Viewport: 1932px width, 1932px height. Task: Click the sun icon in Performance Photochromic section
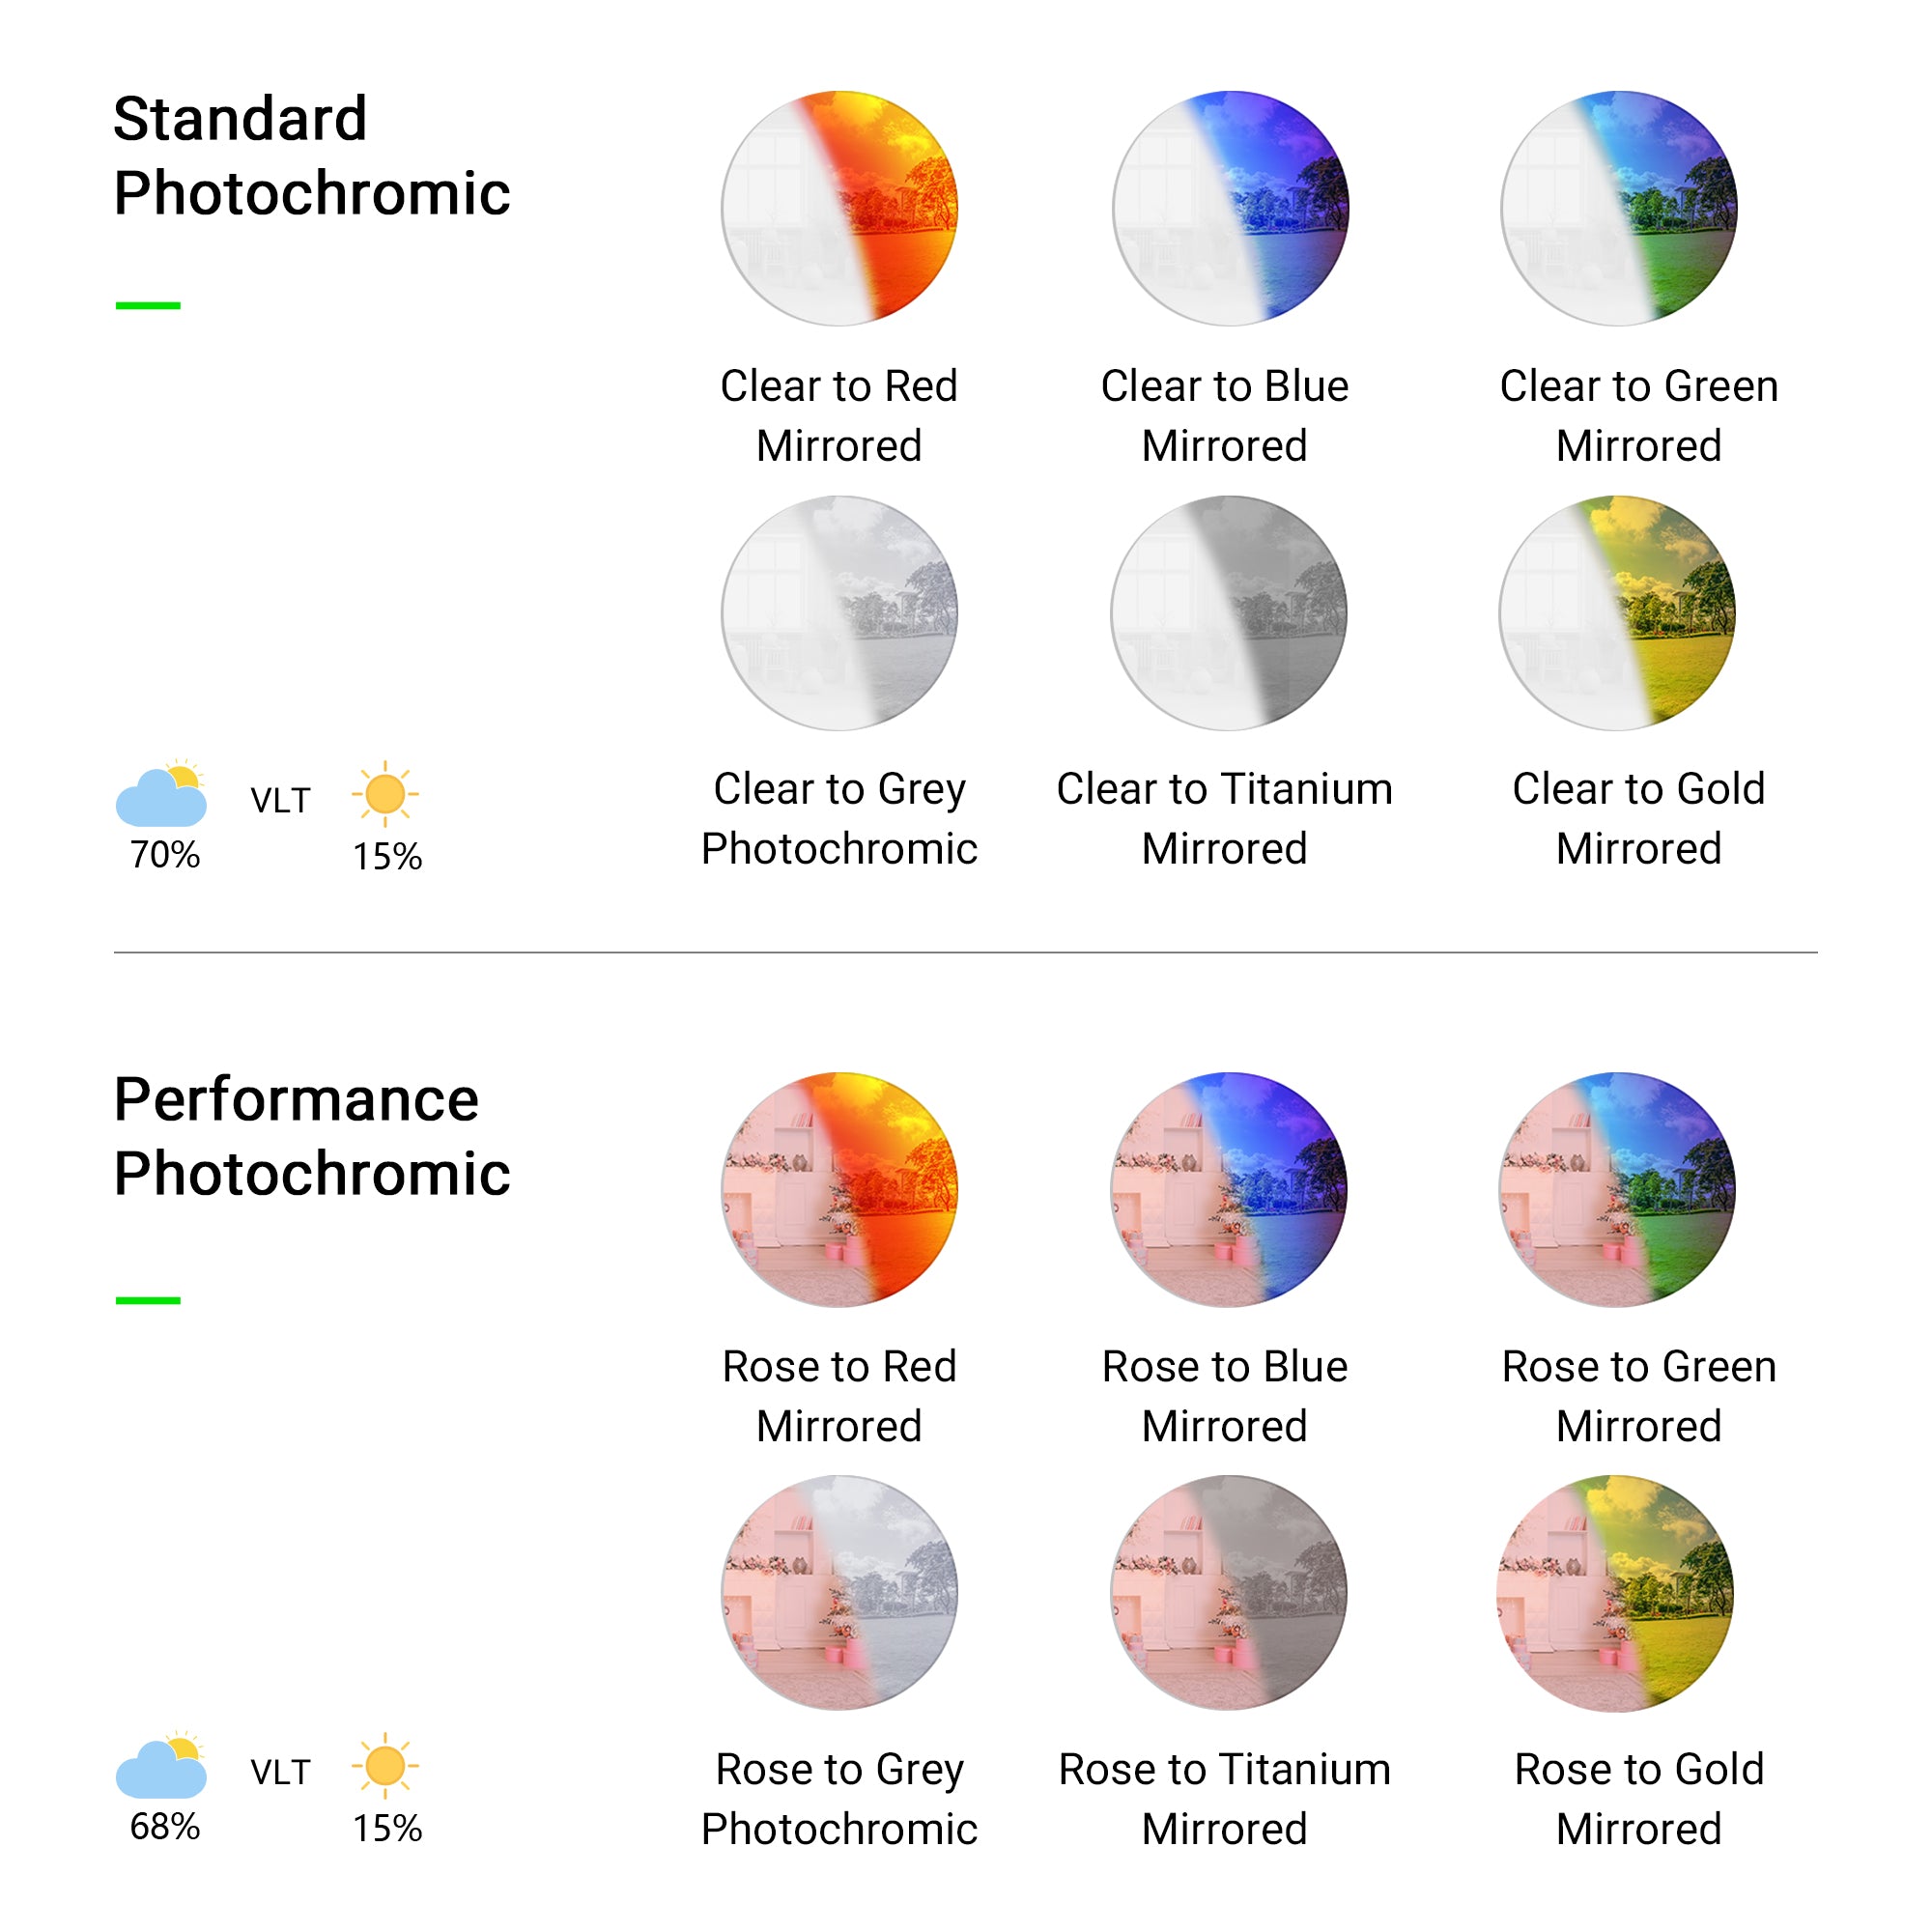385,1766
